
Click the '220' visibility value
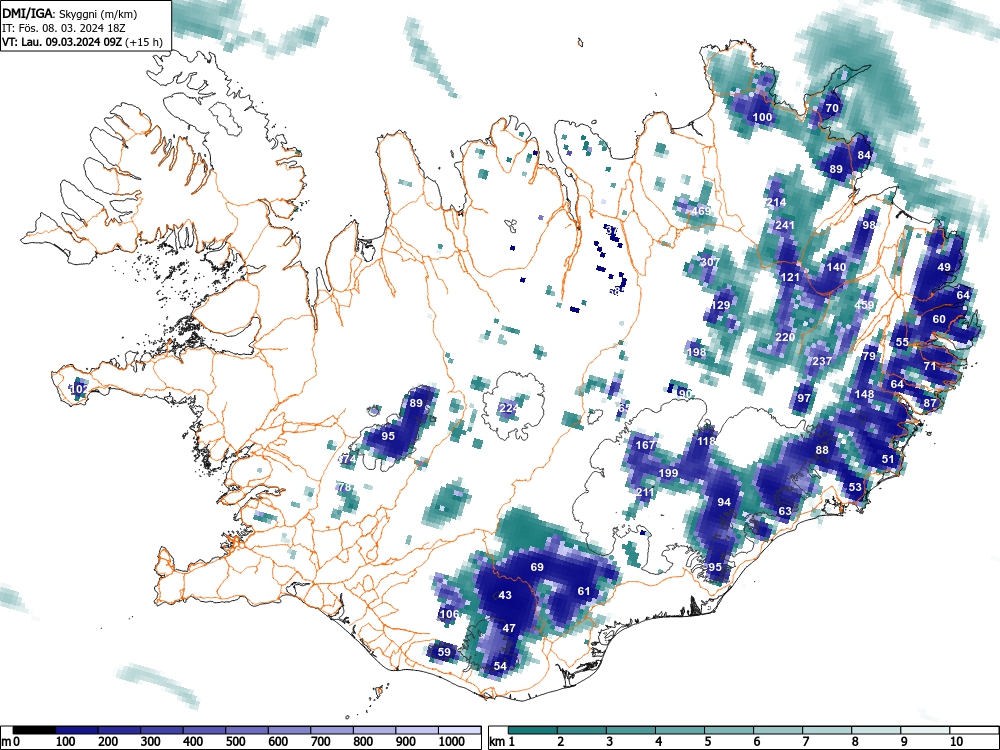[x=785, y=337]
